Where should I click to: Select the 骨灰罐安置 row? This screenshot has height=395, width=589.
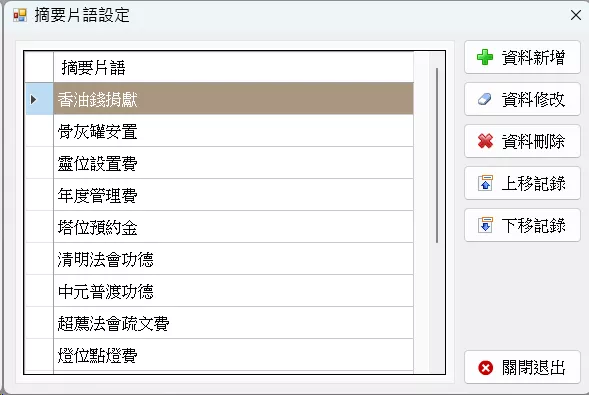coord(233,131)
